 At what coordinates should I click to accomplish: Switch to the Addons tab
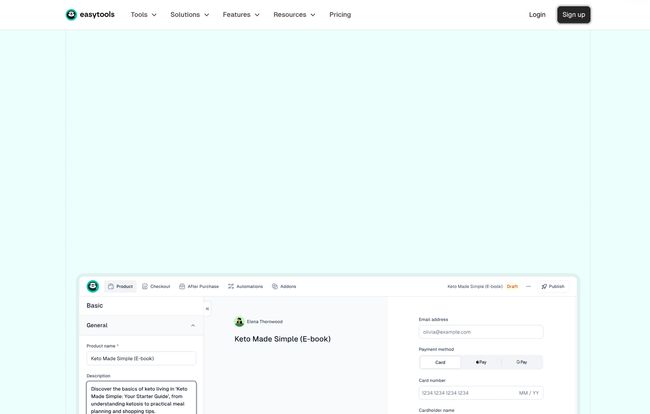(284, 286)
